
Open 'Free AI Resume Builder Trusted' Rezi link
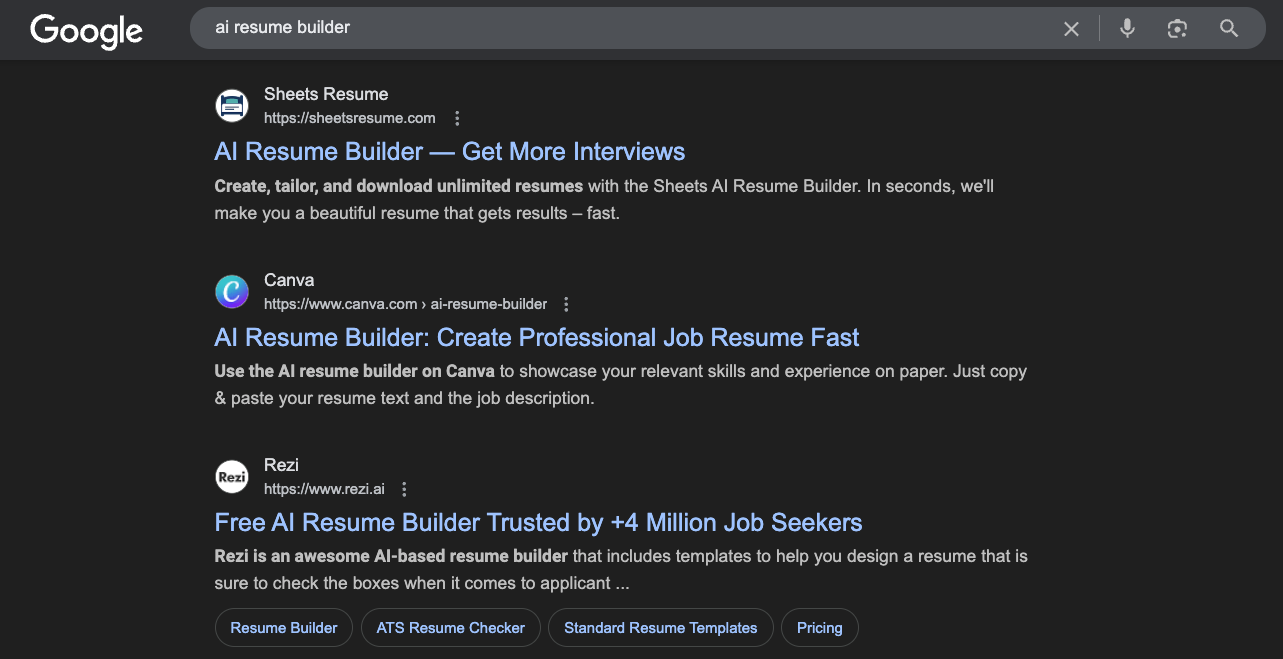[x=538, y=523]
